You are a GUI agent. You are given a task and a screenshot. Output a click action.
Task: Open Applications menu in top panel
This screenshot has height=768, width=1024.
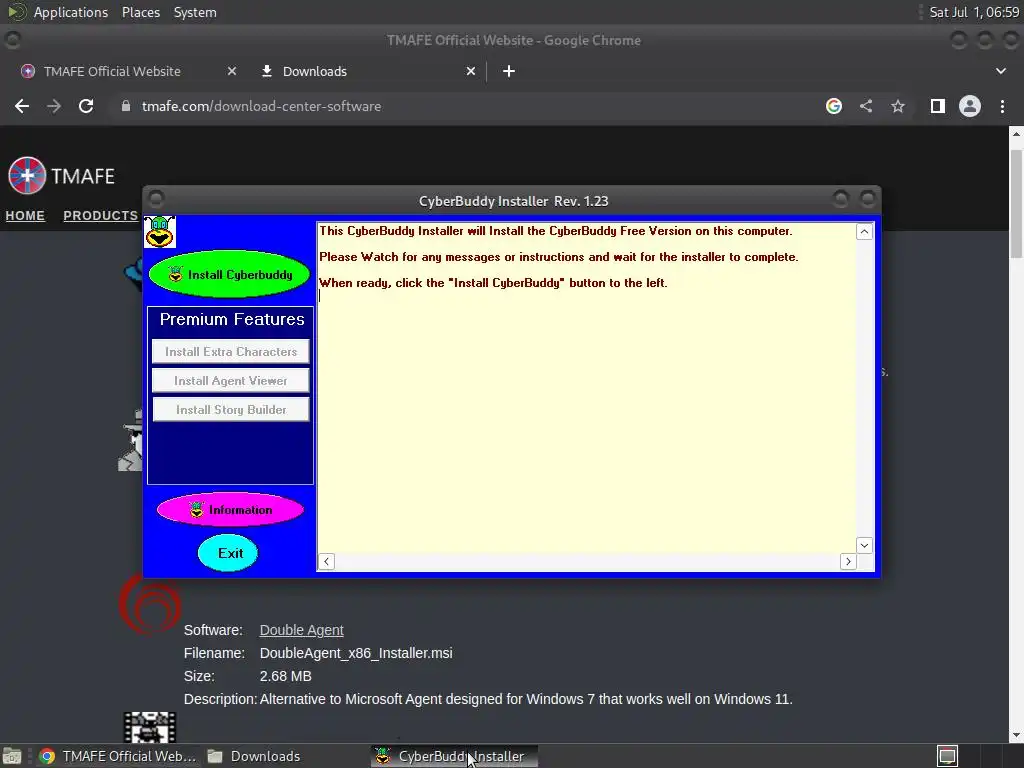tap(71, 12)
